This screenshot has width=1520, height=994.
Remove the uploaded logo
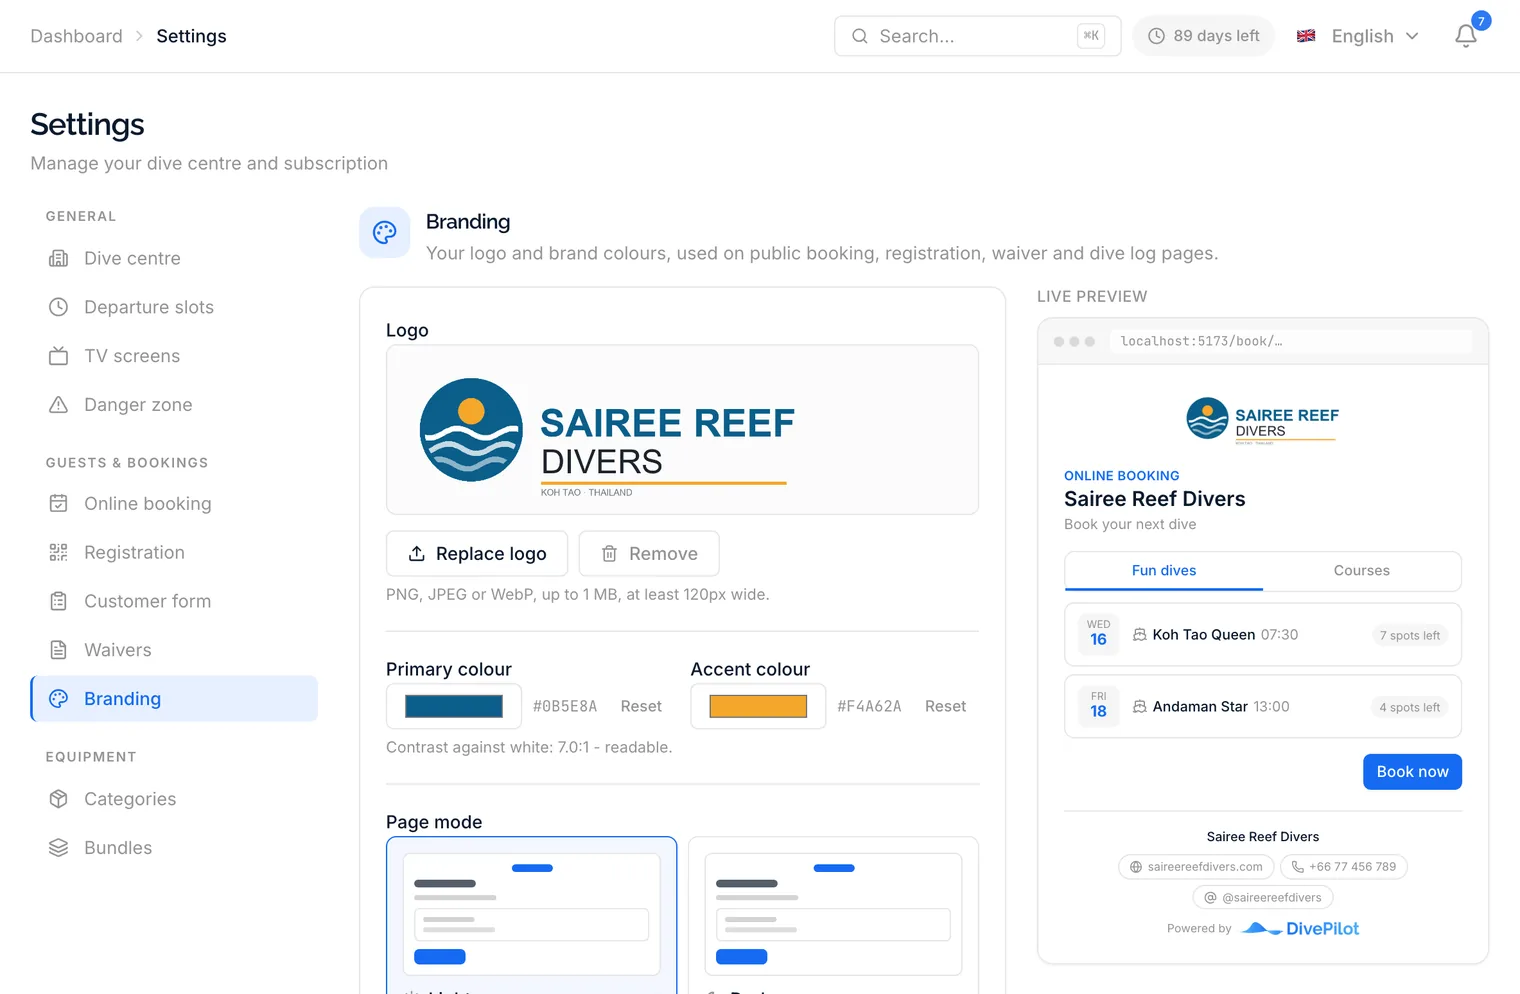[x=649, y=554]
